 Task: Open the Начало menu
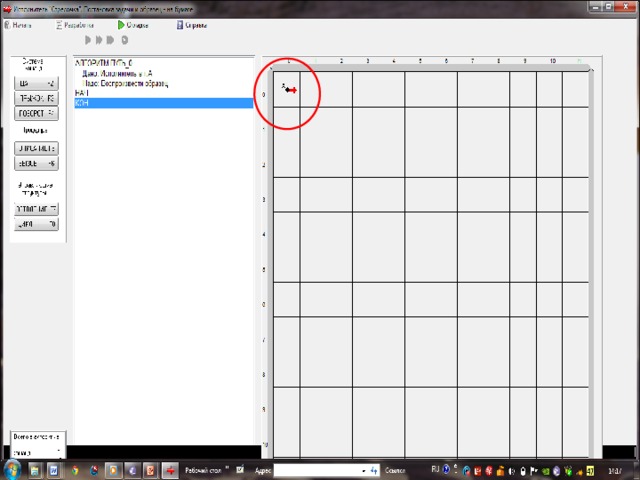pos(18,25)
